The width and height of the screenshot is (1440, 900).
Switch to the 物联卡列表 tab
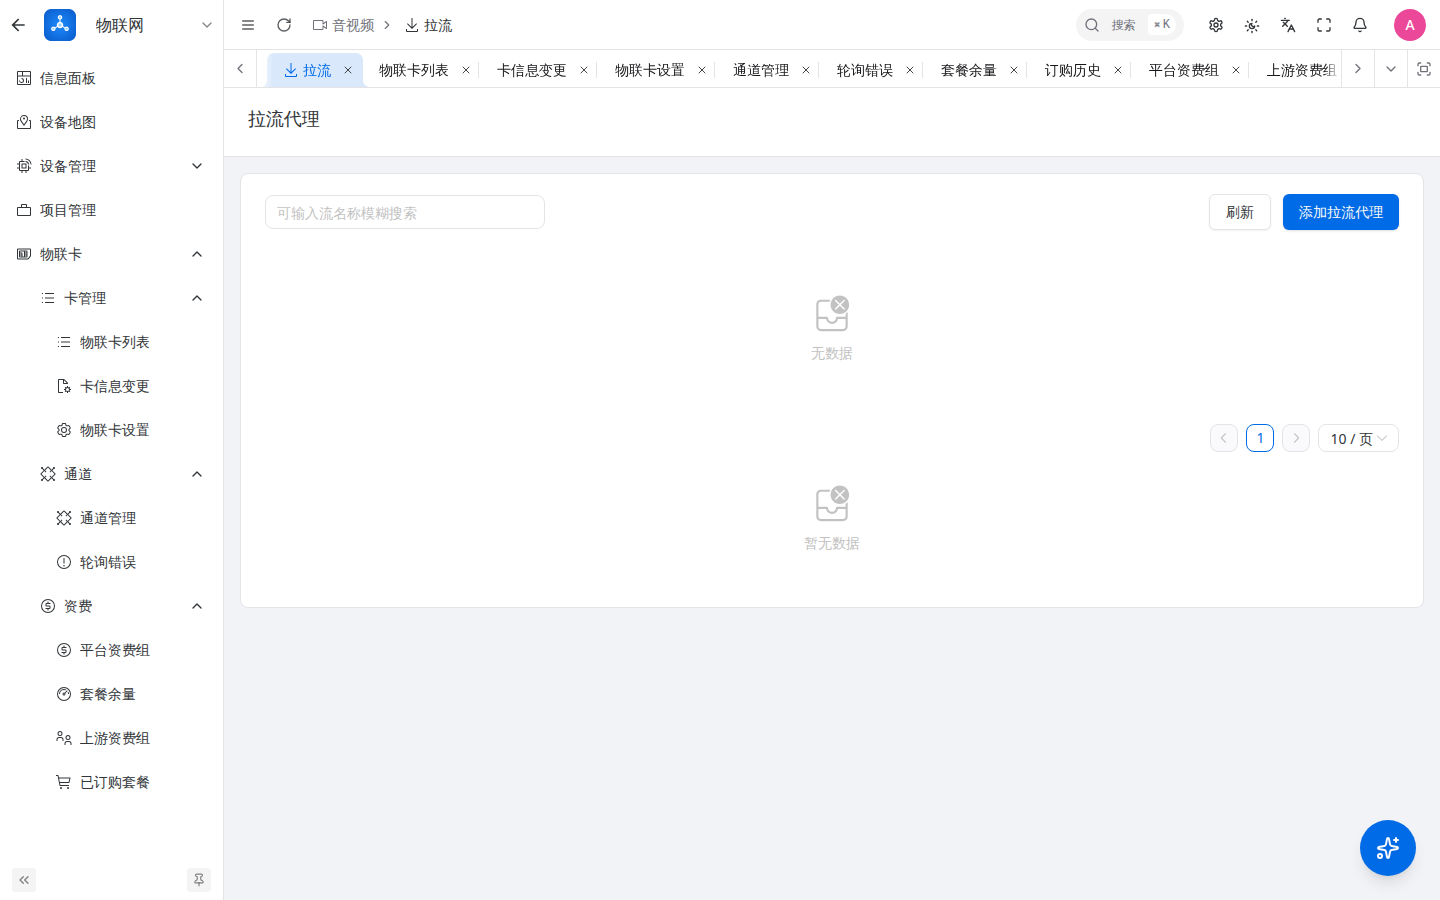tap(414, 70)
